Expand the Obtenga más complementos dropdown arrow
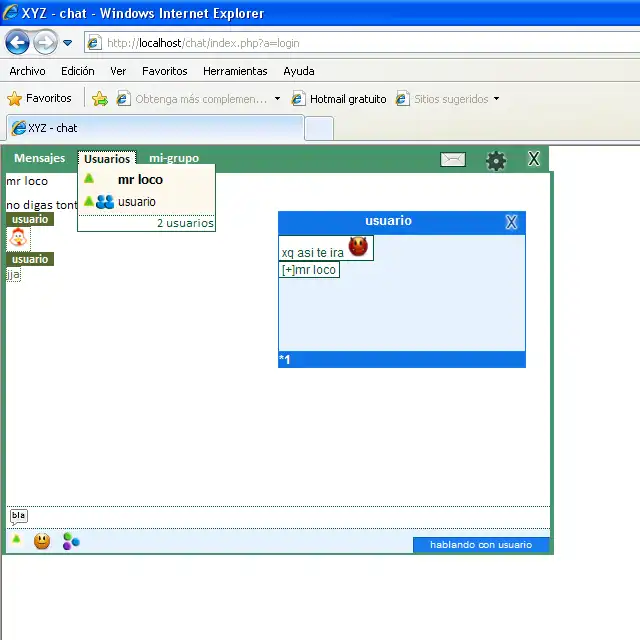Viewport: 640px width, 640px height. tap(278, 99)
